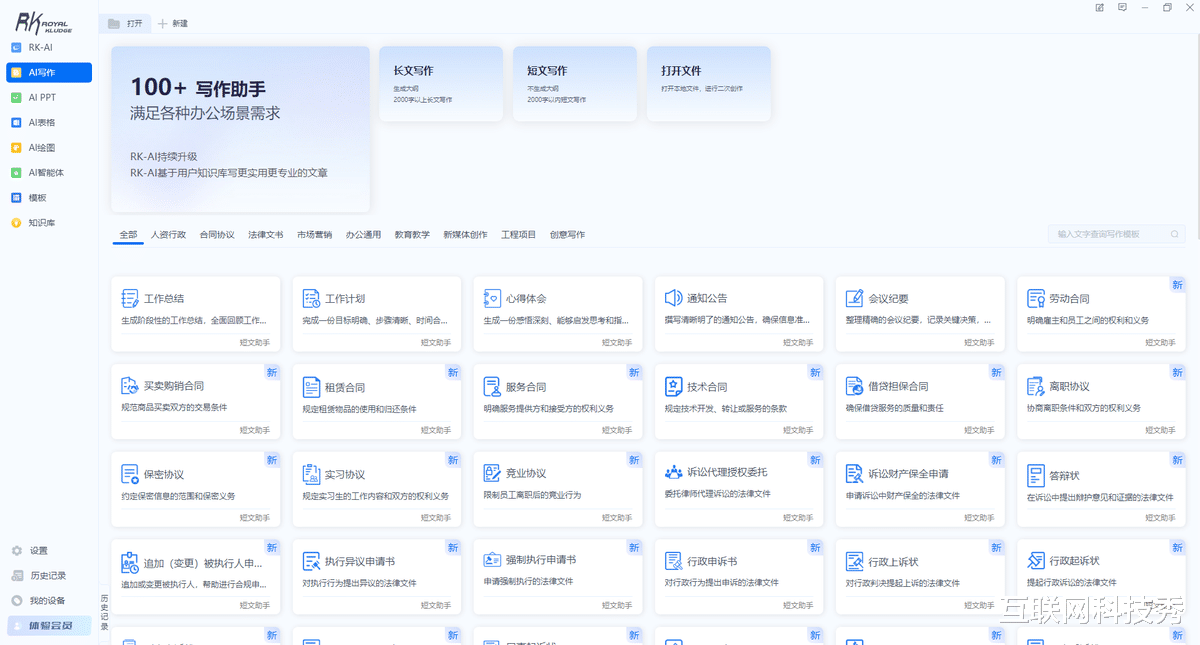Click the template search input field
The width and height of the screenshot is (1200, 645).
click(x=1118, y=234)
